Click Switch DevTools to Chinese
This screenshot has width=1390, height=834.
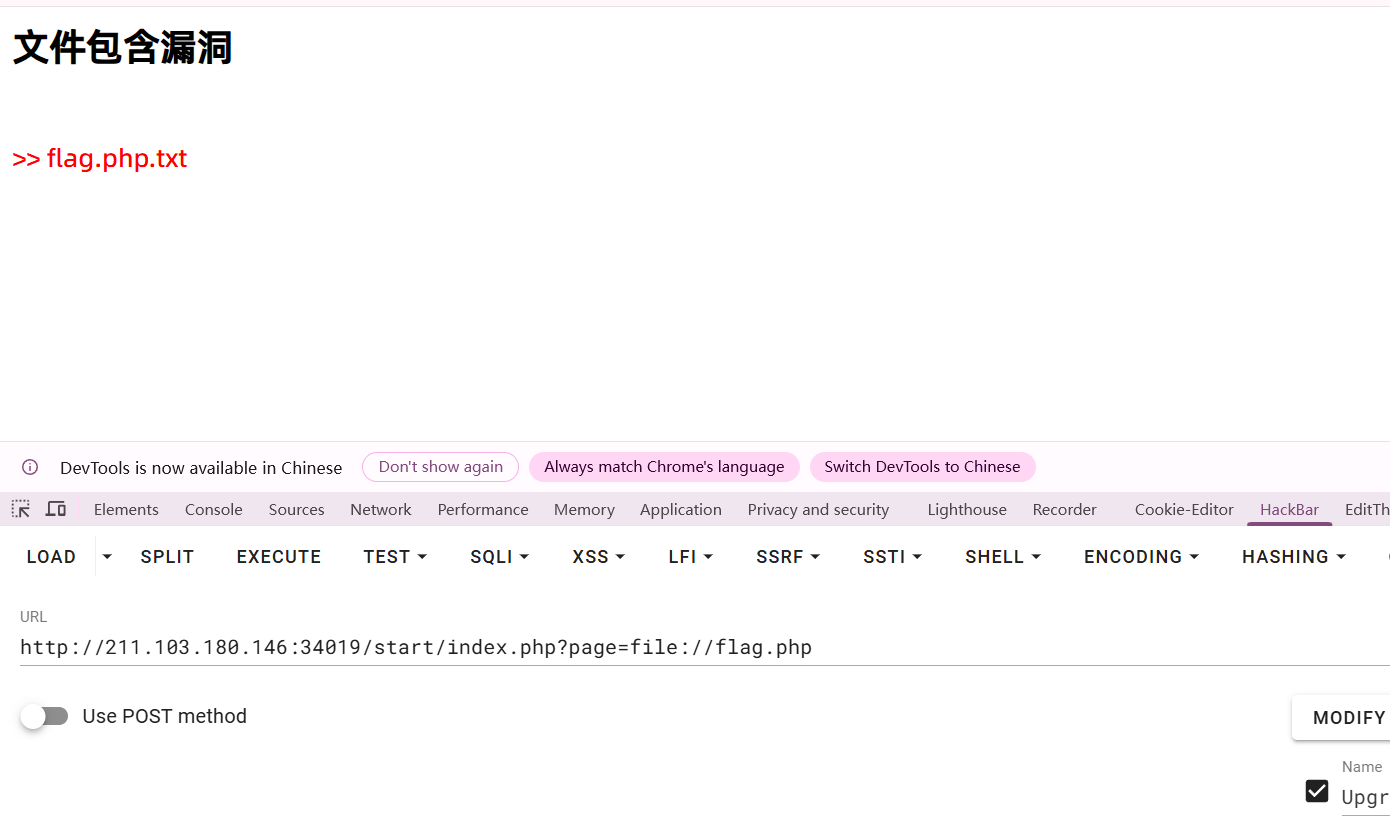(x=922, y=467)
